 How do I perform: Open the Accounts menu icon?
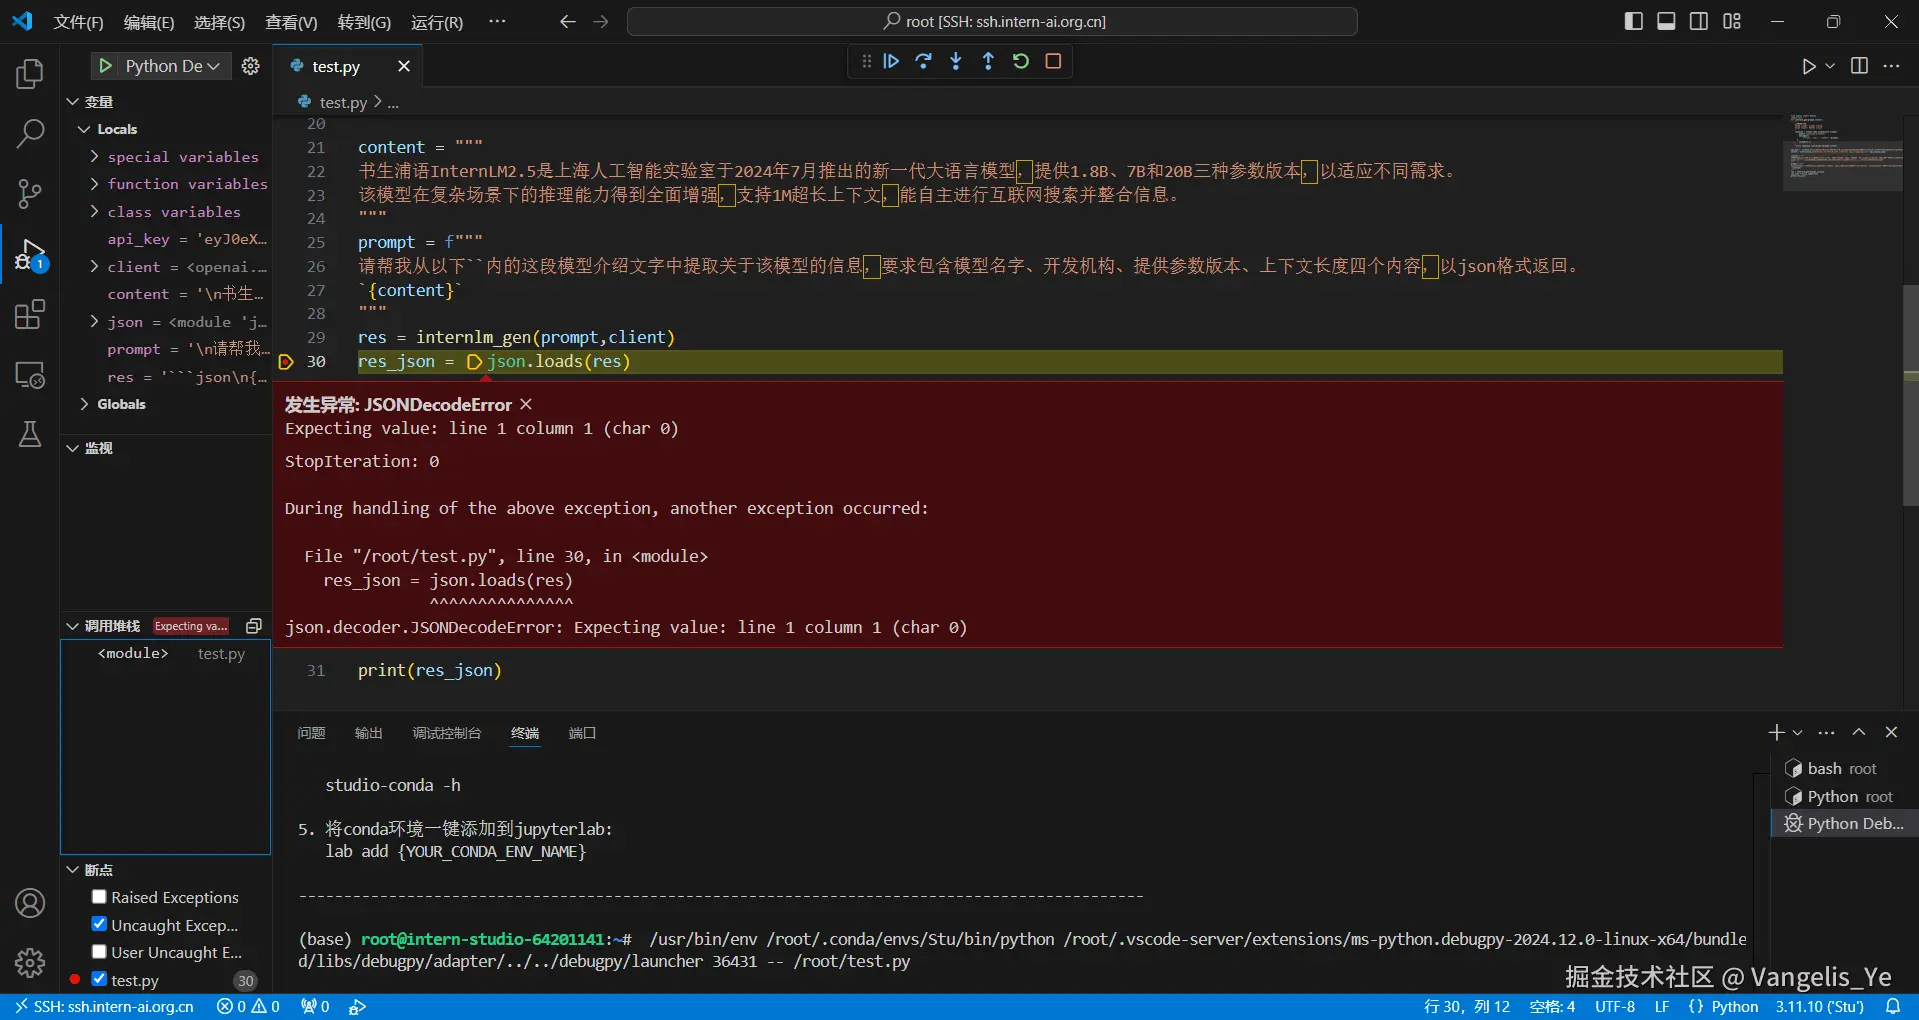30,903
